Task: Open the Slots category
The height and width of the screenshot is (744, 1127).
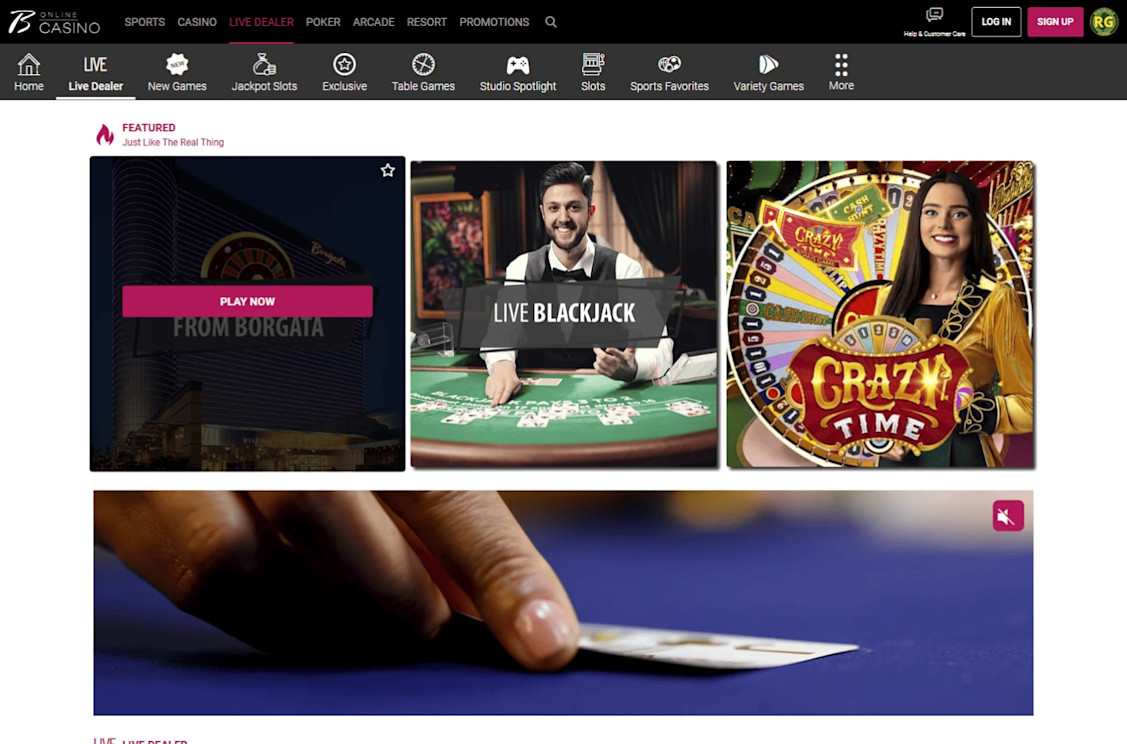Action: pyautogui.click(x=593, y=73)
